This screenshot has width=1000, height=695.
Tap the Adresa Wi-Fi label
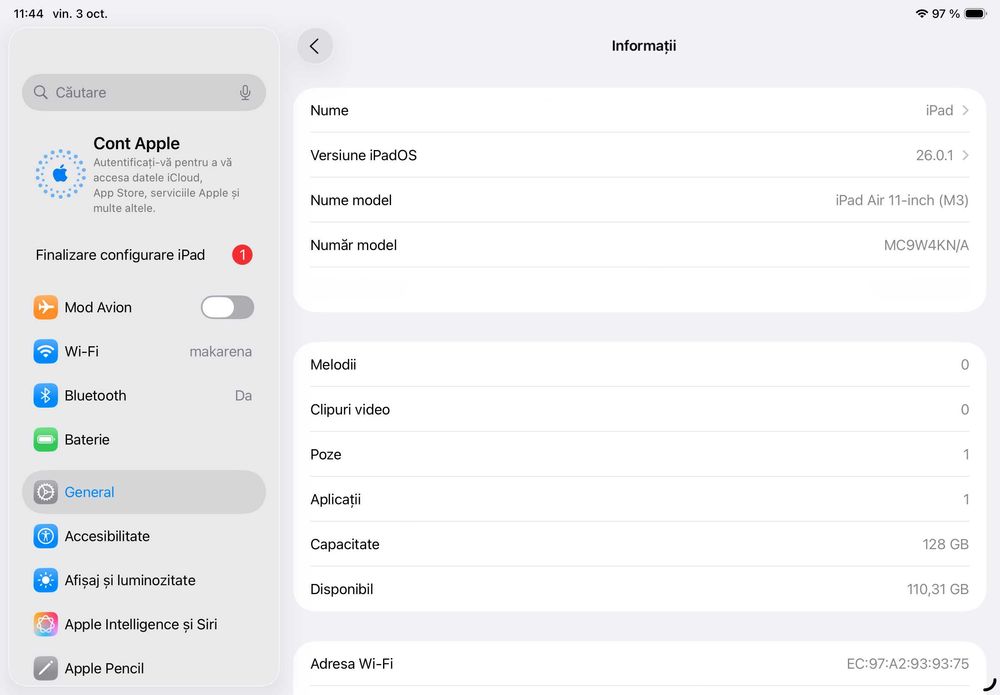click(351, 664)
